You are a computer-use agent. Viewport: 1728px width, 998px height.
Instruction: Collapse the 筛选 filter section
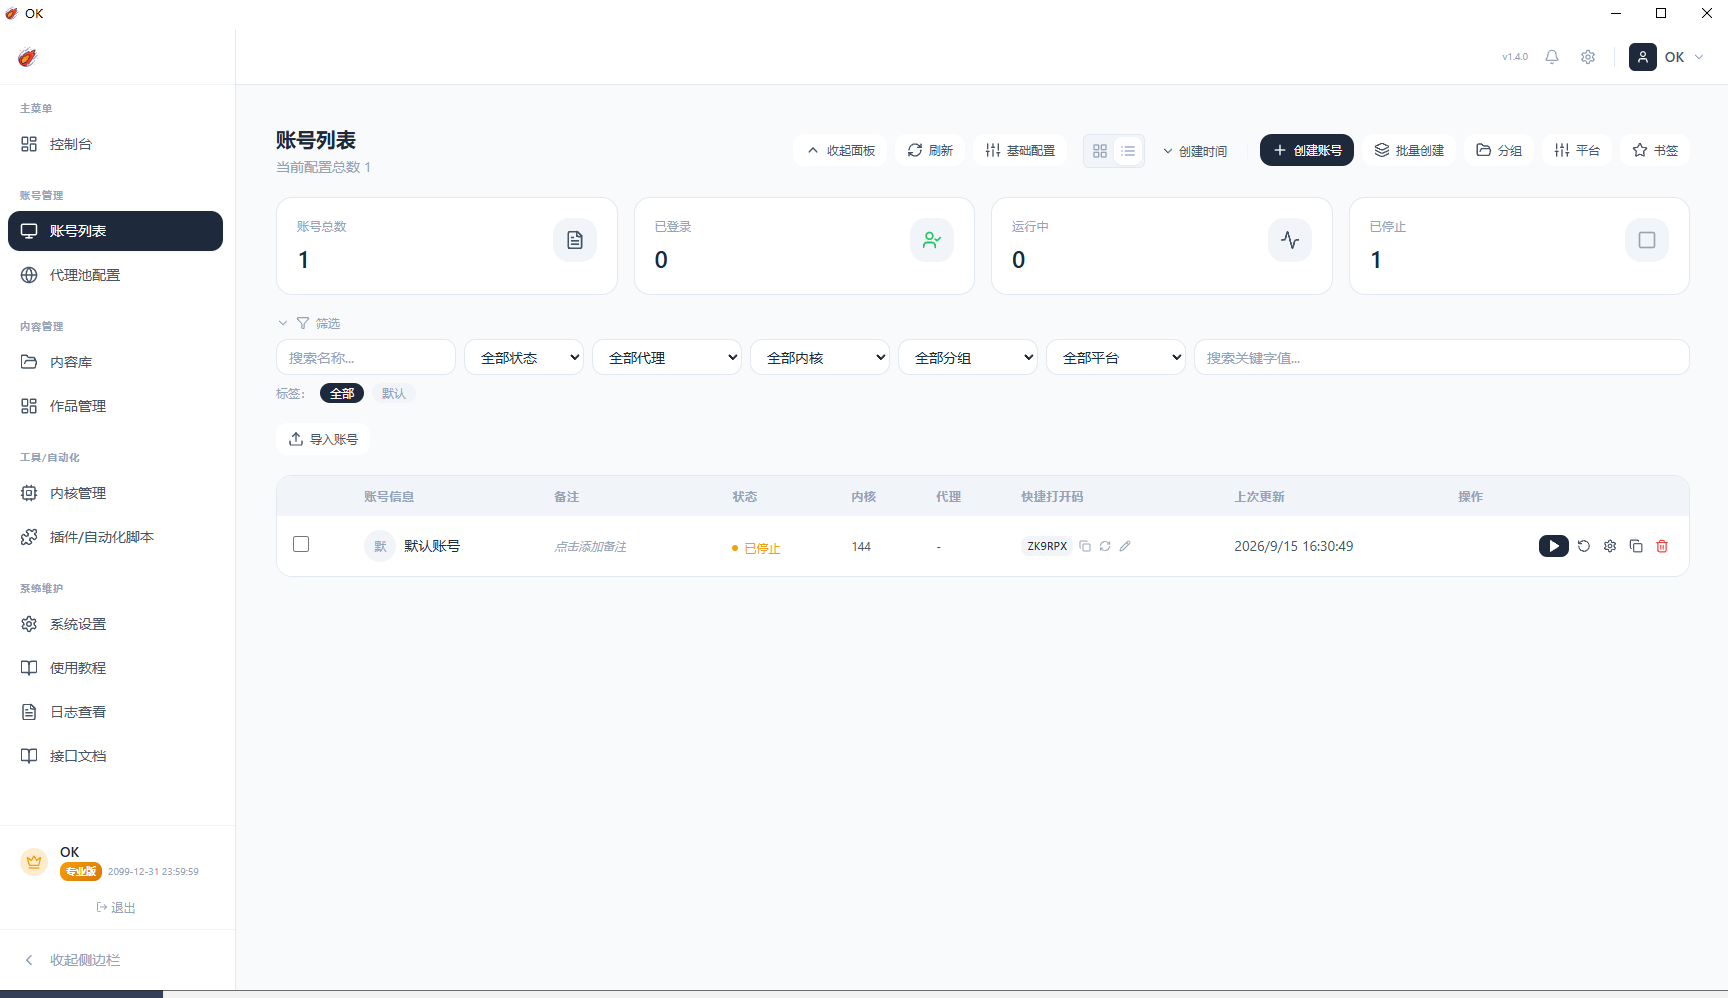point(309,323)
